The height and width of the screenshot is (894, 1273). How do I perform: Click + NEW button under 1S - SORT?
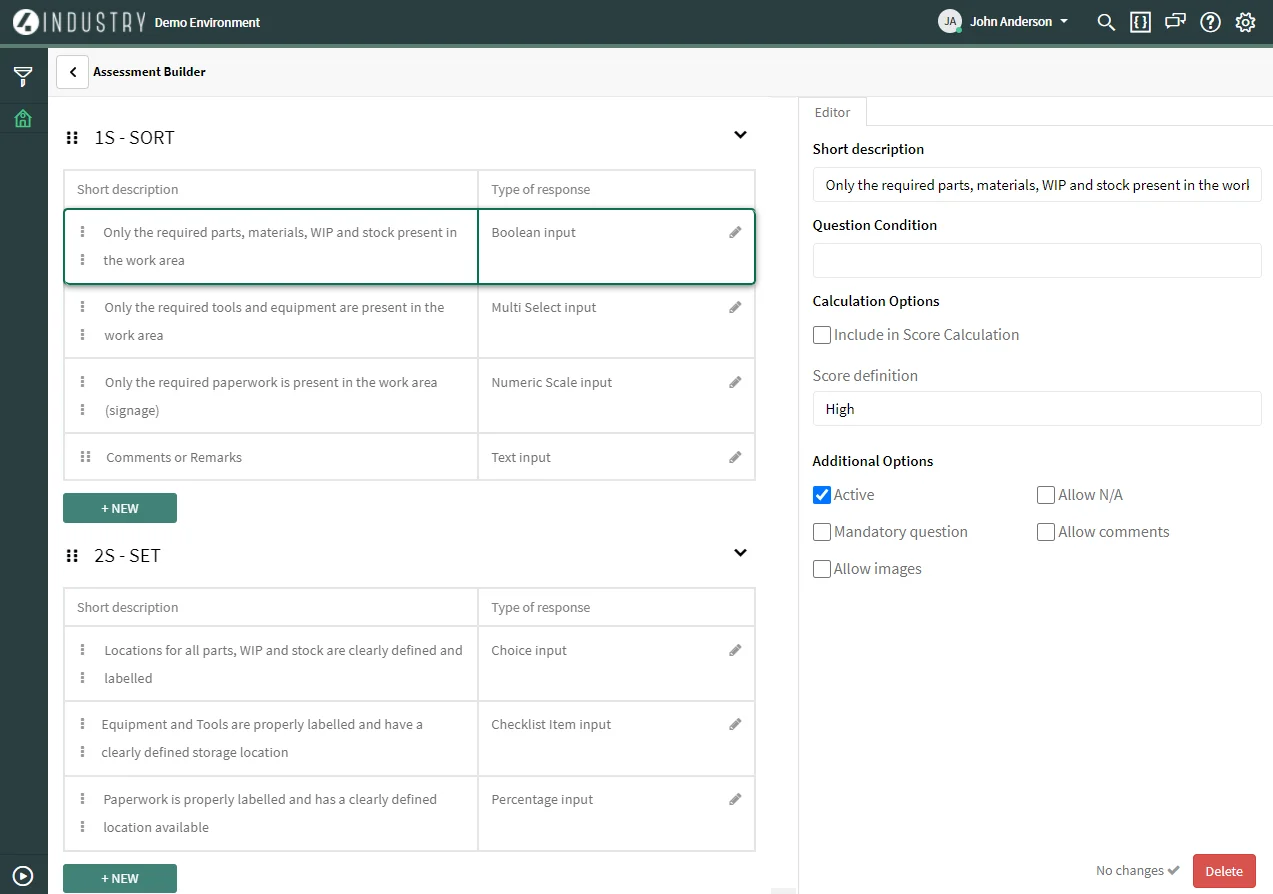tap(120, 508)
